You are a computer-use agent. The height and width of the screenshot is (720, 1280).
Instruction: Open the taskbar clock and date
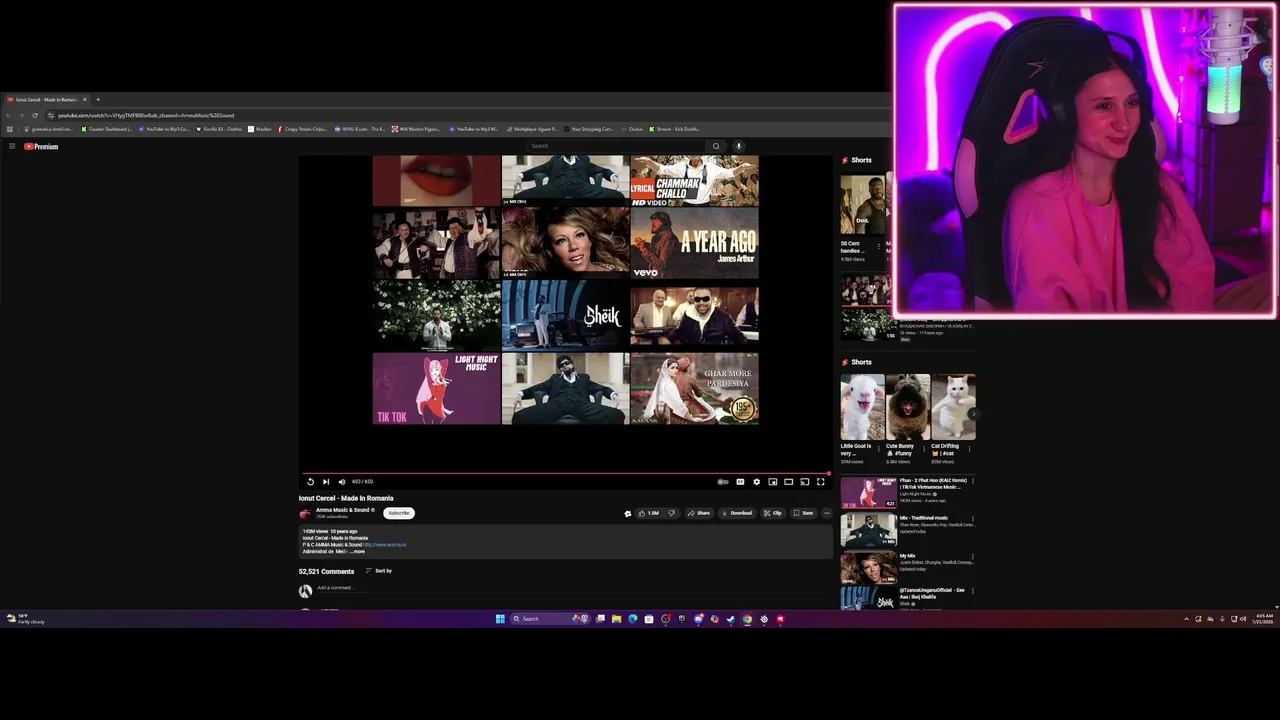1264,619
